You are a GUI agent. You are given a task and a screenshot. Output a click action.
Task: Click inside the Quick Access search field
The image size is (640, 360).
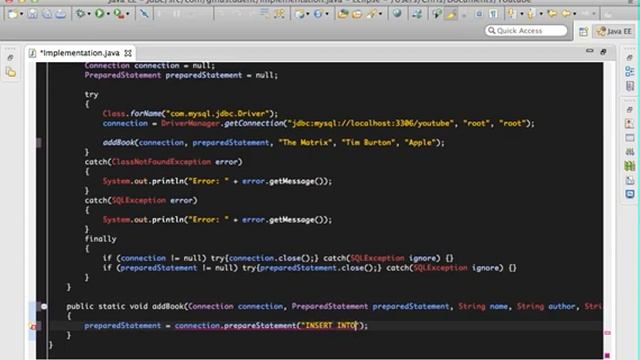[x=526, y=31]
